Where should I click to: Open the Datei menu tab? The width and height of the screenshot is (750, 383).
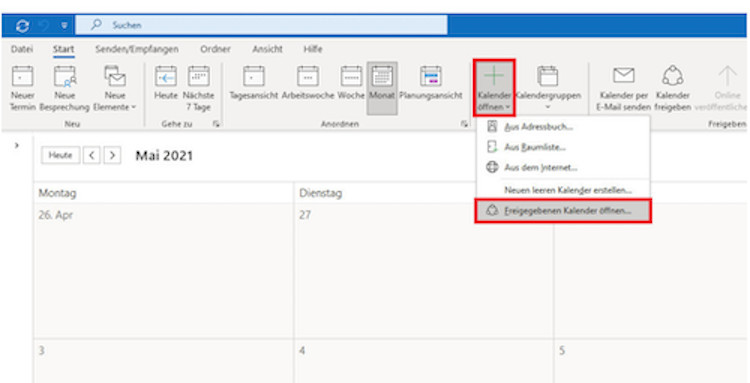(22, 49)
